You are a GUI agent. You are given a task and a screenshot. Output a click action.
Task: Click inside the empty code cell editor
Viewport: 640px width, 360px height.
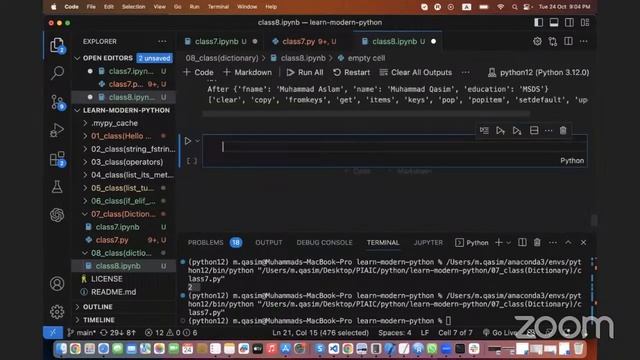(x=394, y=147)
